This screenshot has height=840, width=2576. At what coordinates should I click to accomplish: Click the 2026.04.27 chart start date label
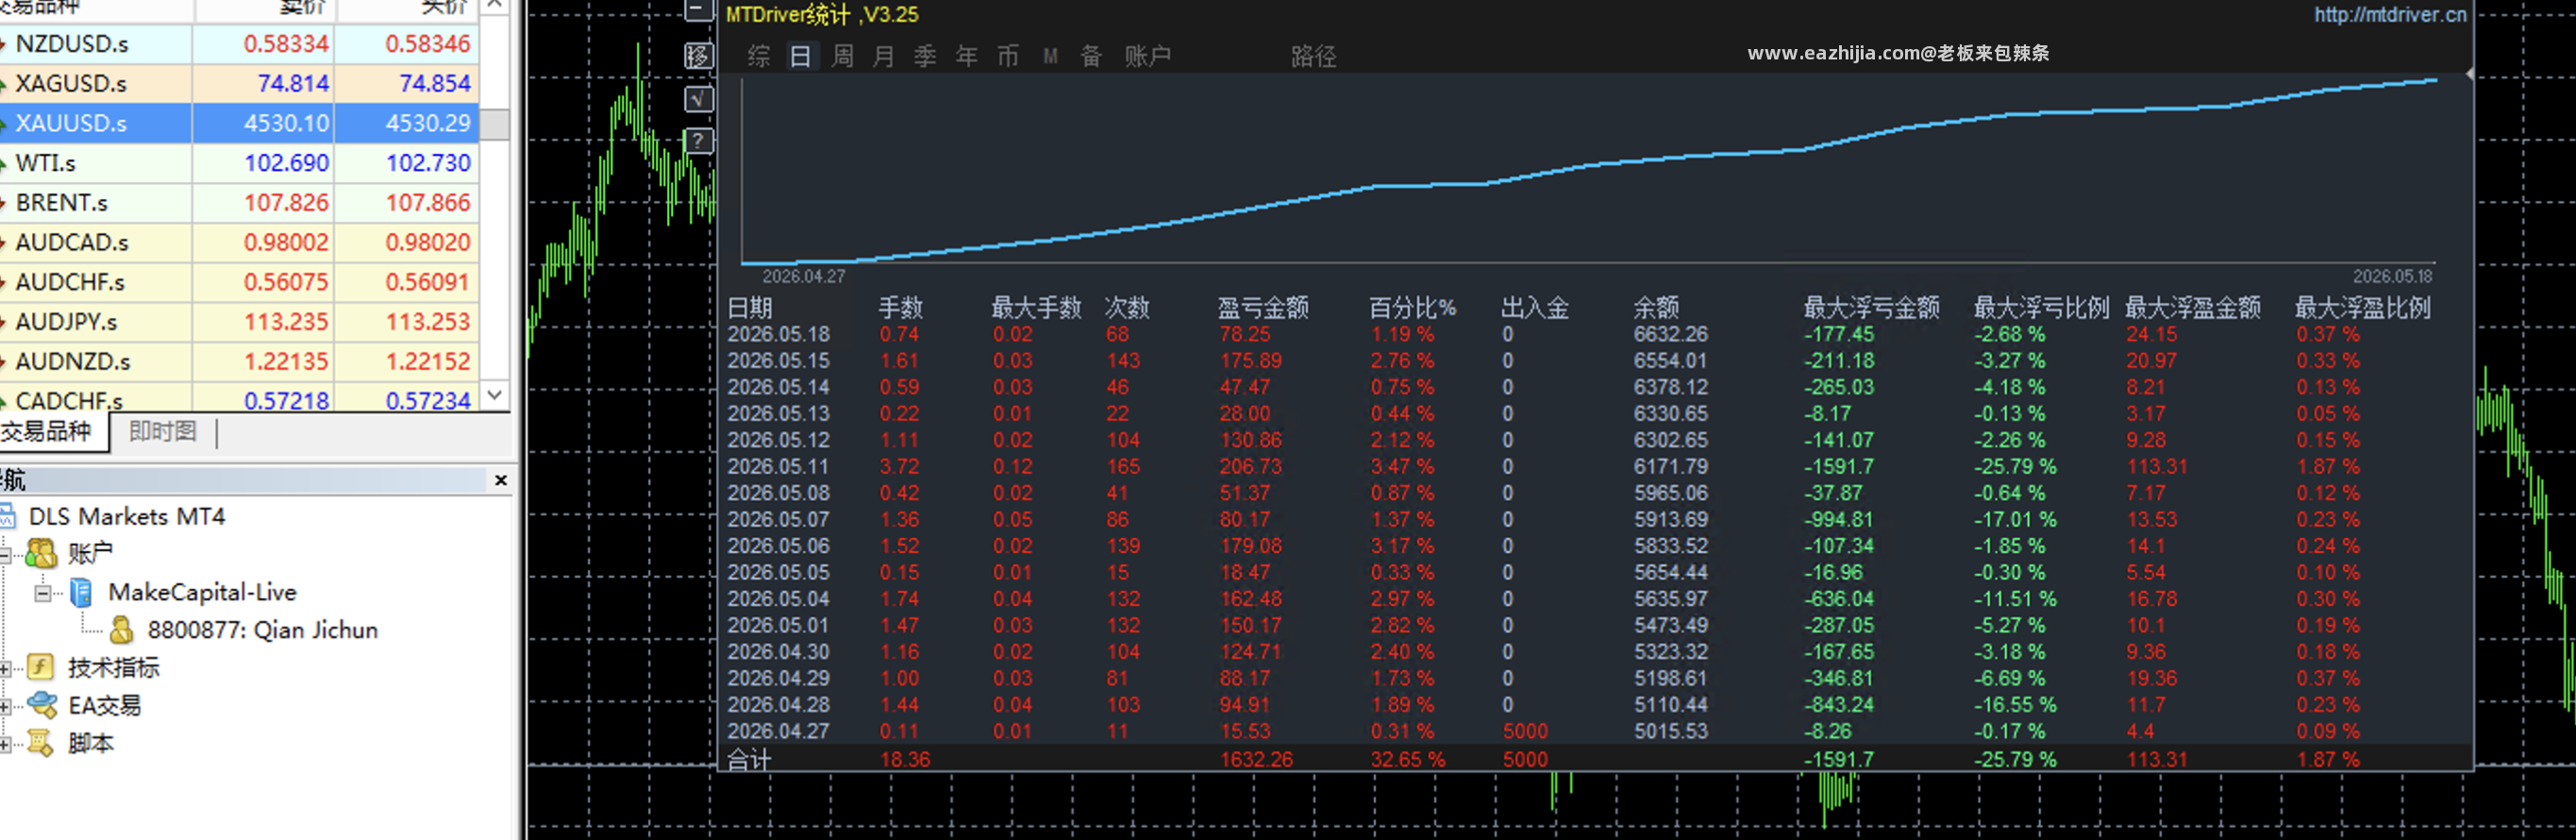[x=804, y=277]
